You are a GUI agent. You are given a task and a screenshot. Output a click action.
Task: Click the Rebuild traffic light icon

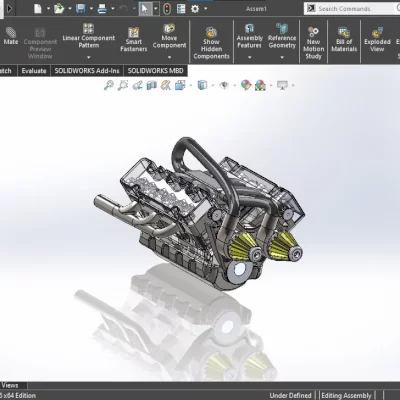pyautogui.click(x=167, y=9)
